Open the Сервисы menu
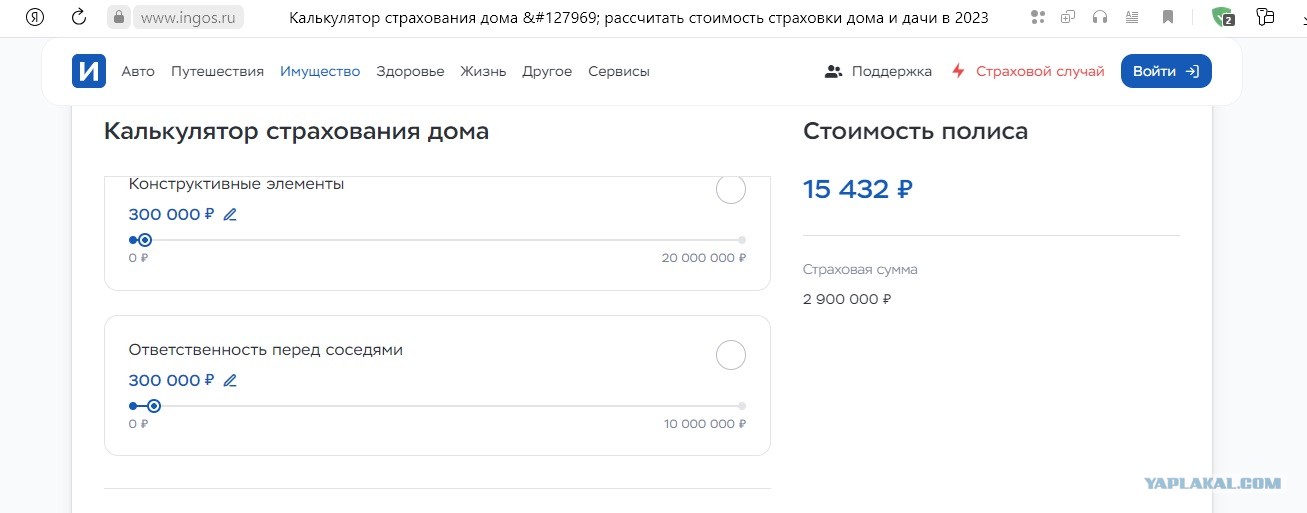 click(619, 71)
